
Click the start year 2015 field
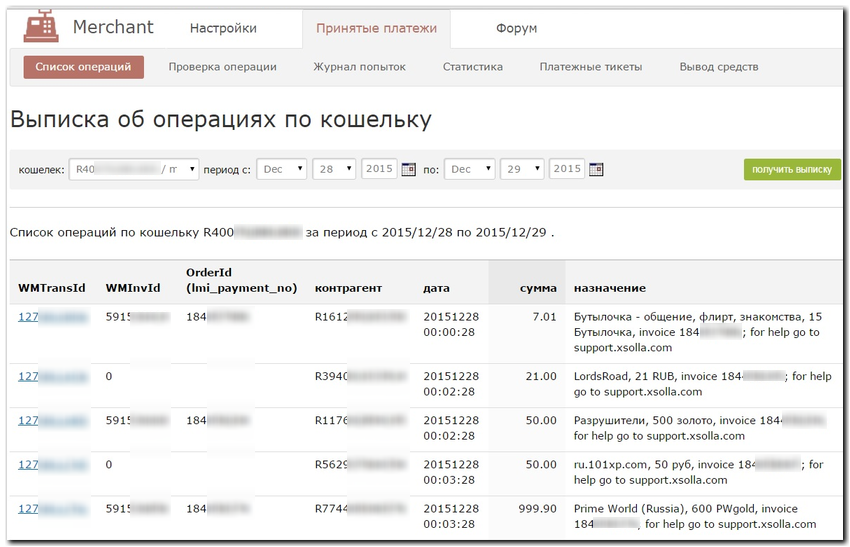click(x=379, y=169)
